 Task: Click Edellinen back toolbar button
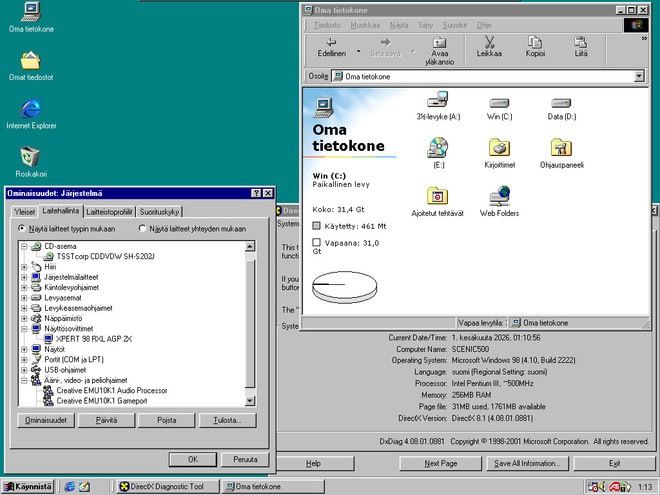(x=332, y=48)
